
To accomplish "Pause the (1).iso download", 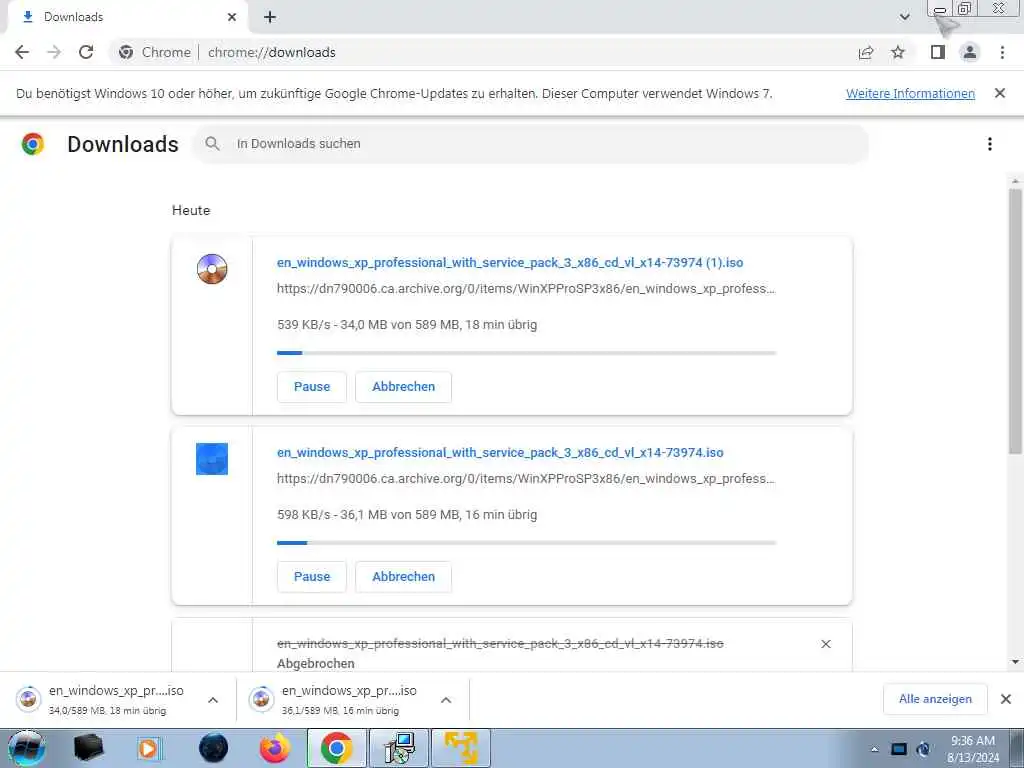I will tap(312, 387).
